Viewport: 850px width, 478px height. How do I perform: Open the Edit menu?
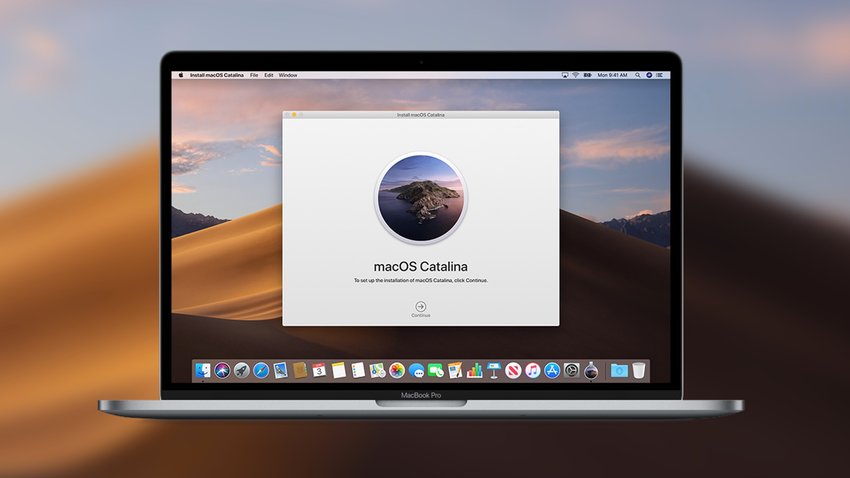coord(268,75)
